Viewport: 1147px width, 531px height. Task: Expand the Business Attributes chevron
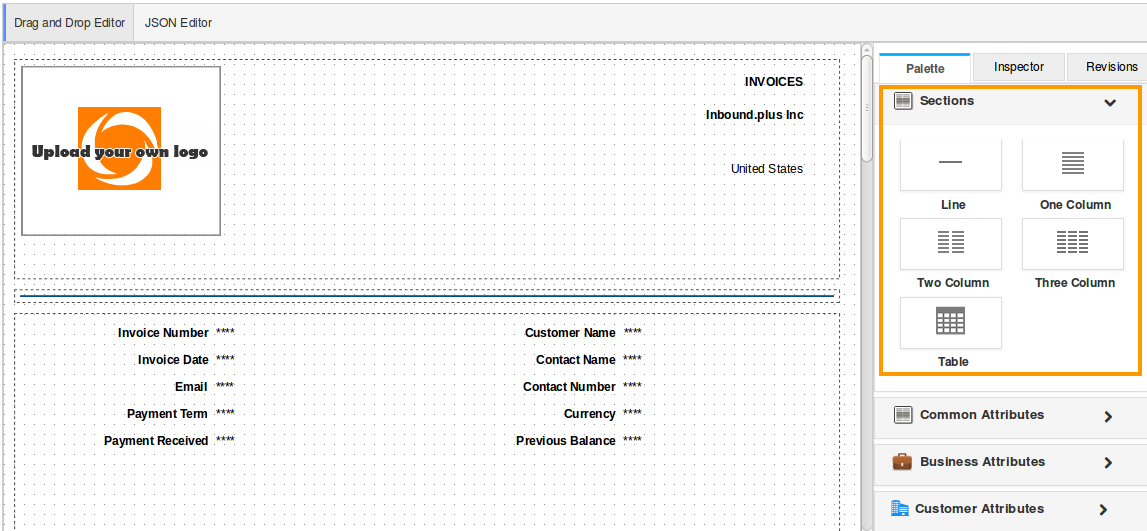tap(1107, 463)
